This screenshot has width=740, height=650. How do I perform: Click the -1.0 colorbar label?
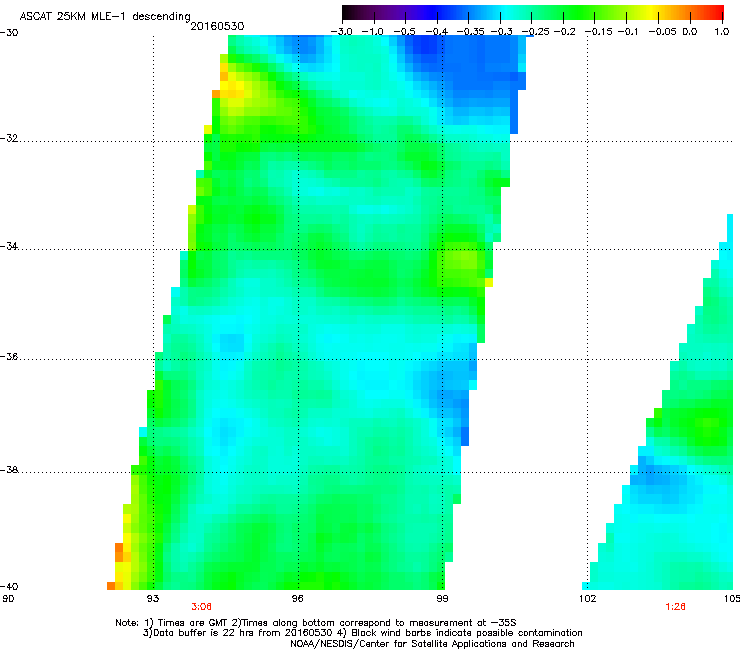click(372, 32)
